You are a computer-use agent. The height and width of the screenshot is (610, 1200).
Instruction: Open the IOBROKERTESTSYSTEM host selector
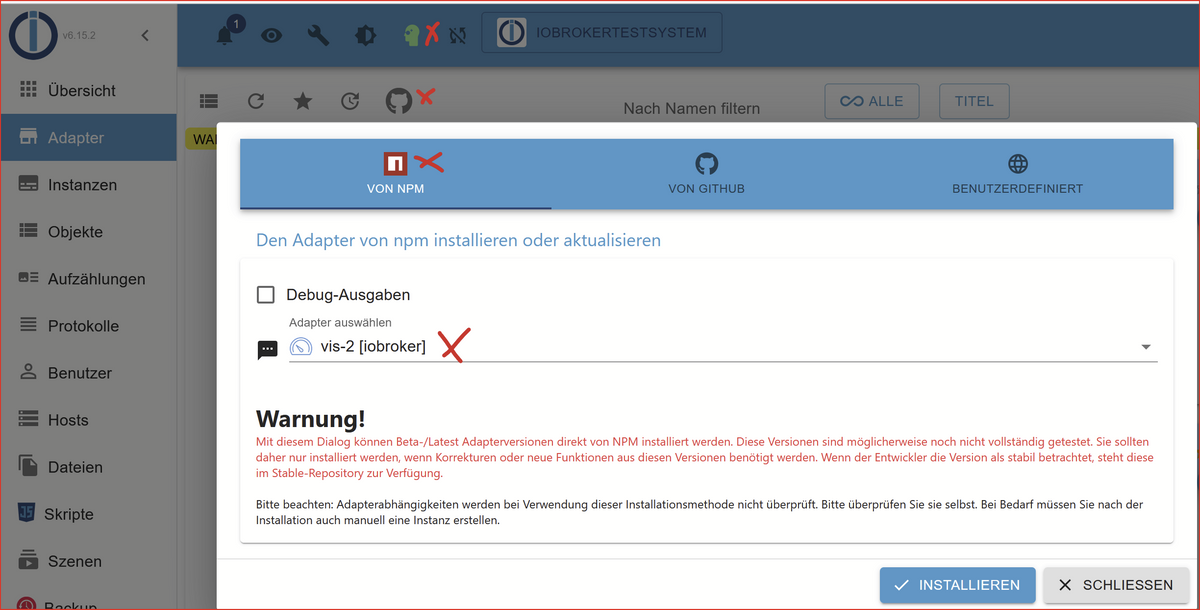click(x=602, y=32)
